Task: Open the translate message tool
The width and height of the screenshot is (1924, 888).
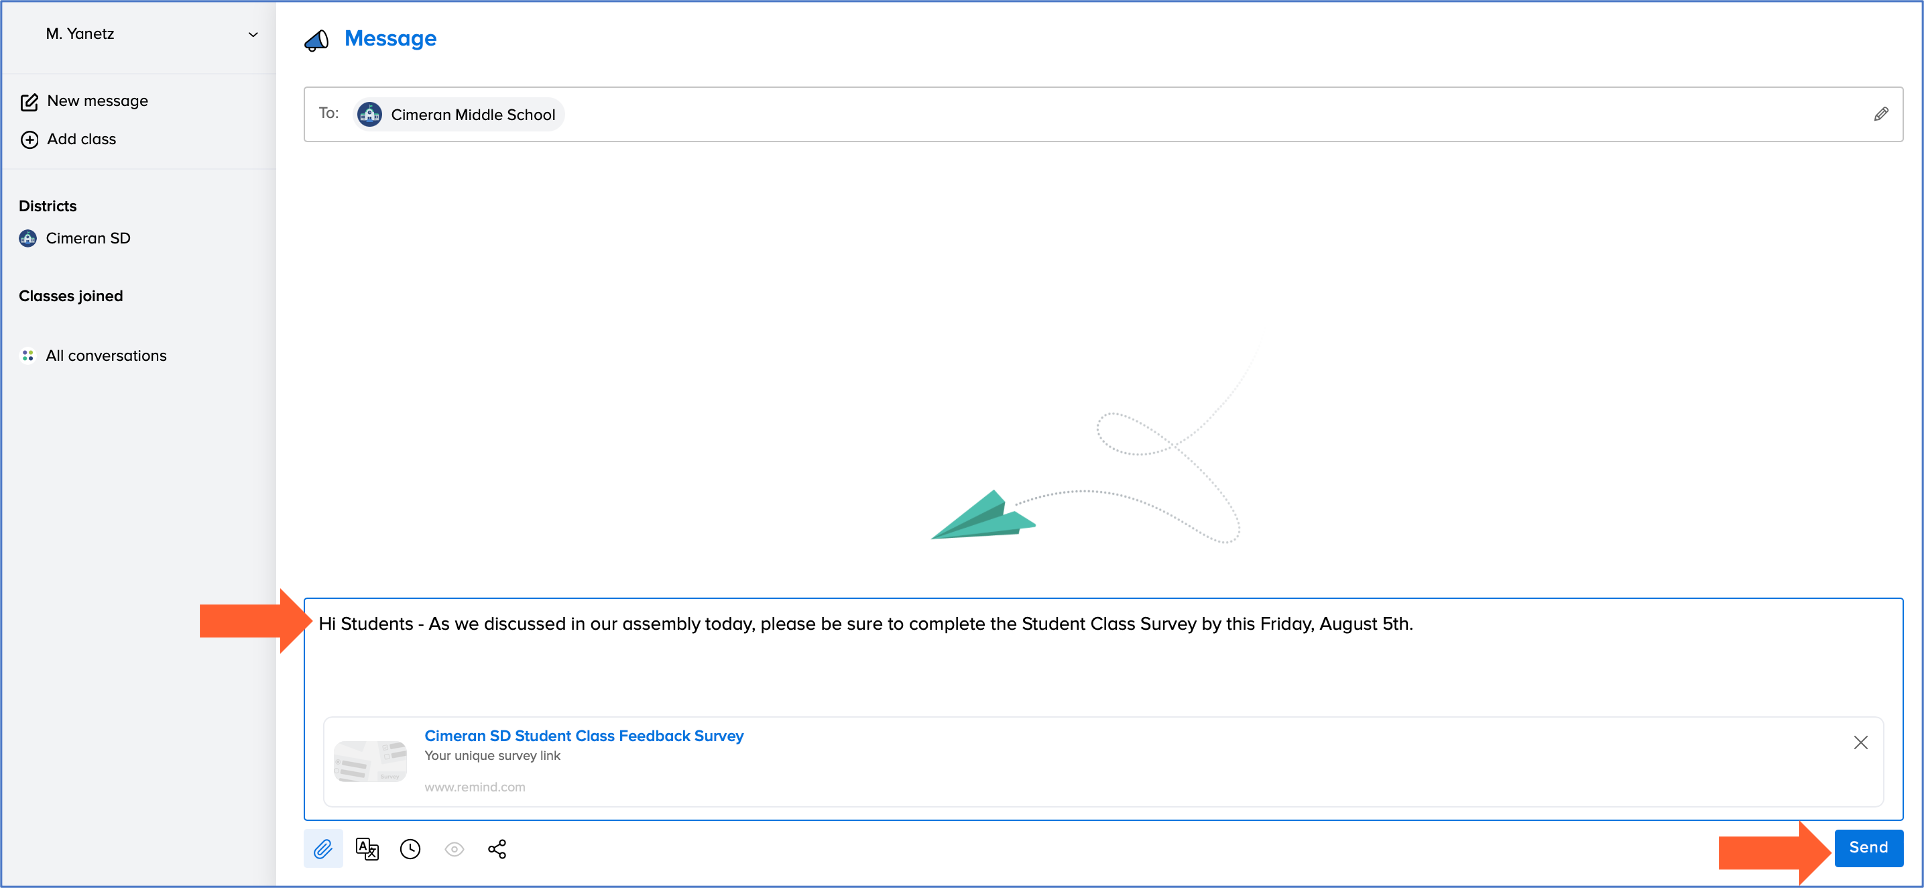Action: (367, 849)
